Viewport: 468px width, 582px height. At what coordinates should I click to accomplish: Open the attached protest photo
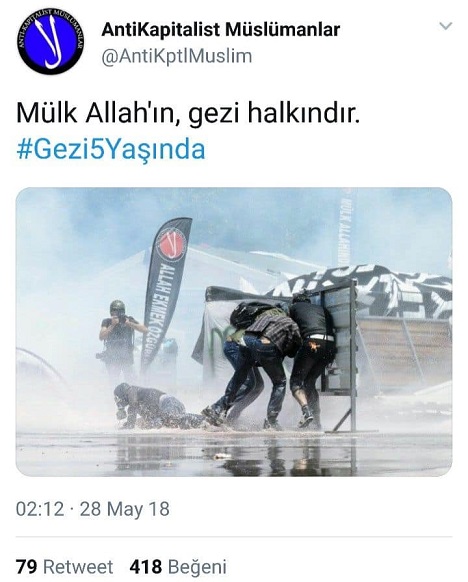(234, 332)
